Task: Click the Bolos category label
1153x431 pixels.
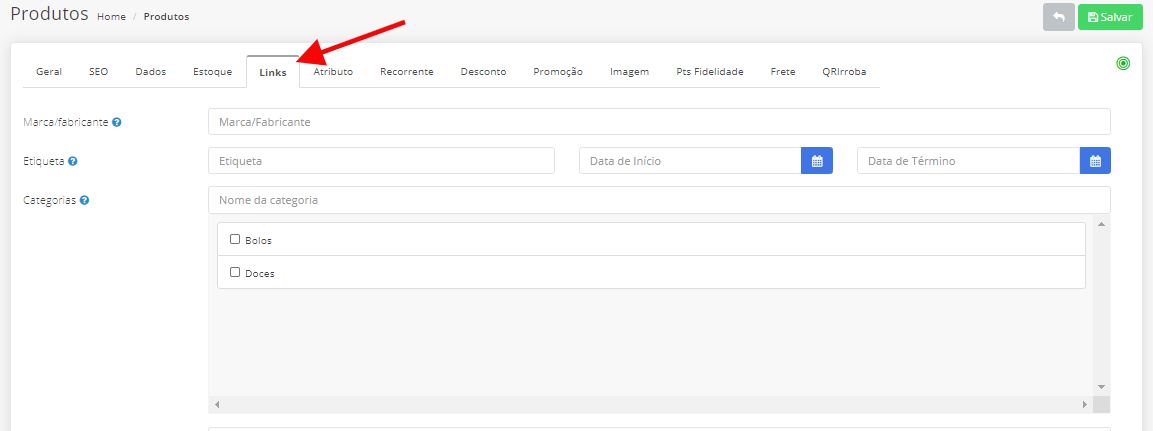Action: click(259, 241)
